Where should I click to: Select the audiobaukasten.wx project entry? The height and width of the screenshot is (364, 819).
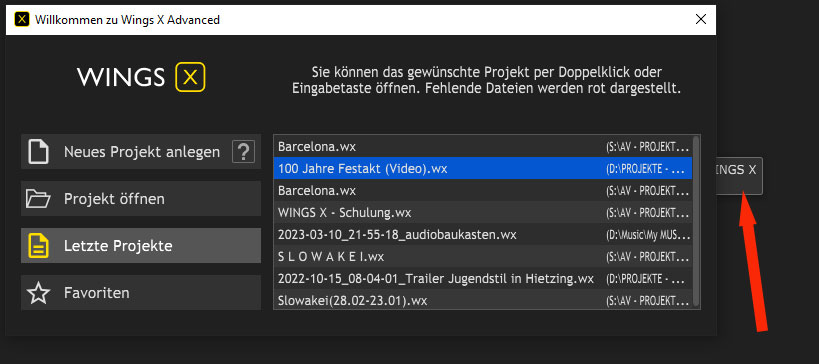(x=483, y=234)
